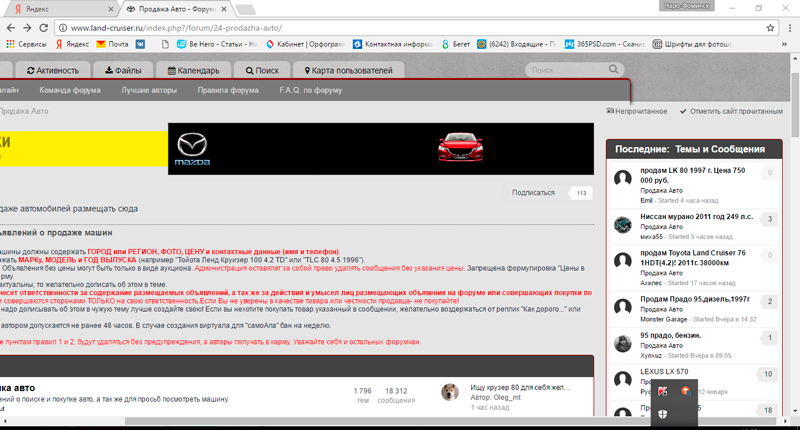Screen dimensions: 800x430
Task: Open Правила форума submenu link
Action: point(228,90)
